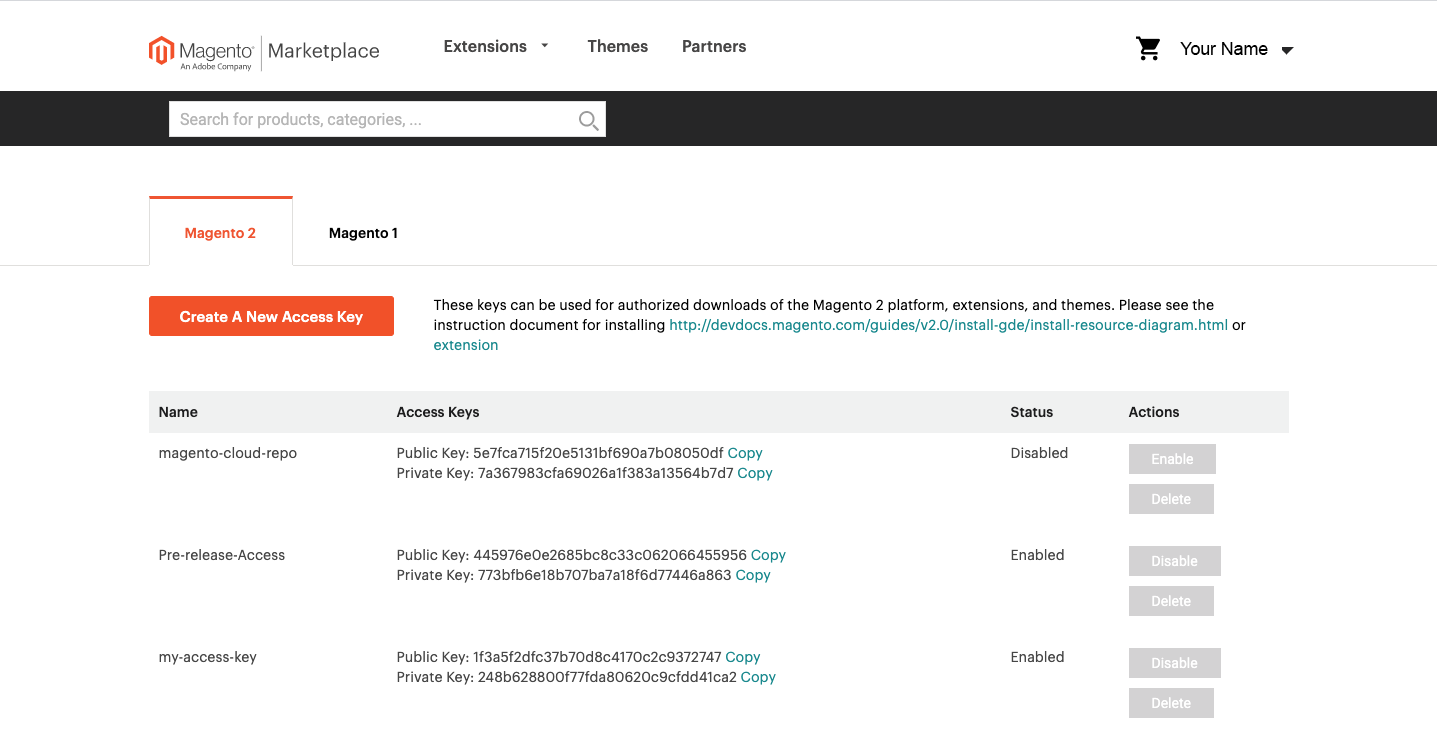Viewport: 1437px width, 734px height.
Task: Copy my-access-key private key
Action: pyautogui.click(x=758, y=677)
